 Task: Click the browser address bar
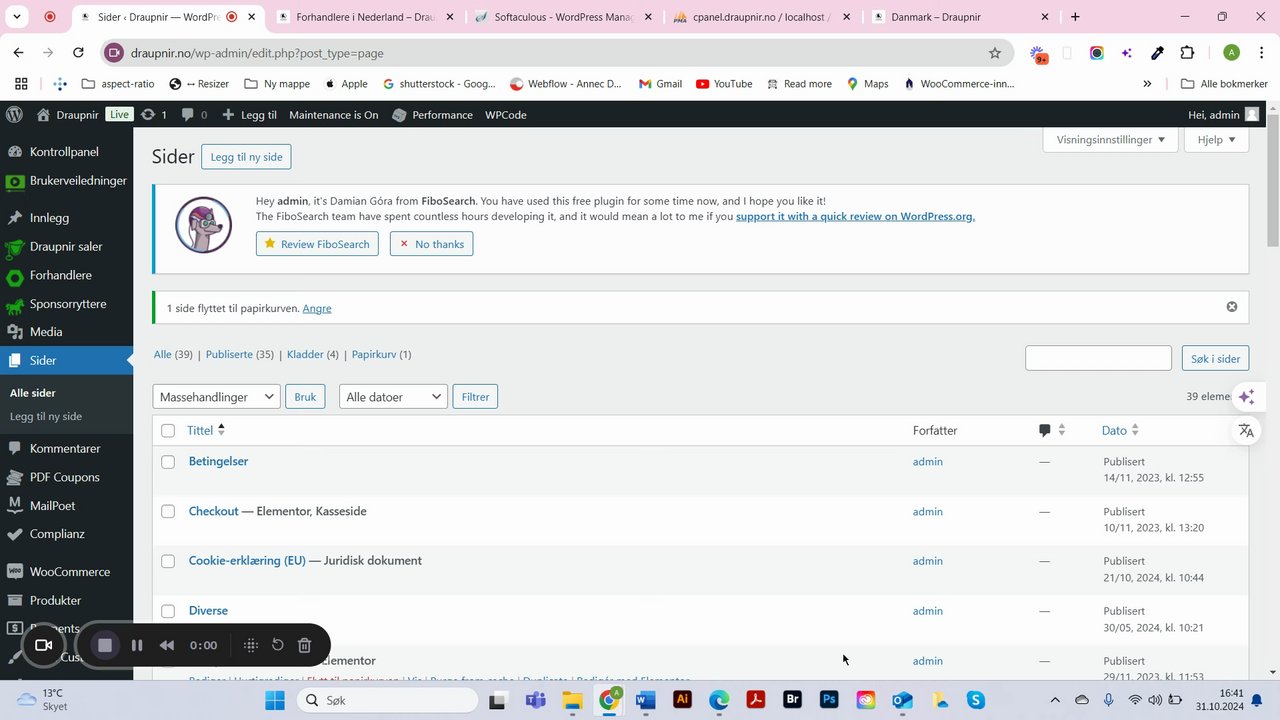[x=555, y=53]
